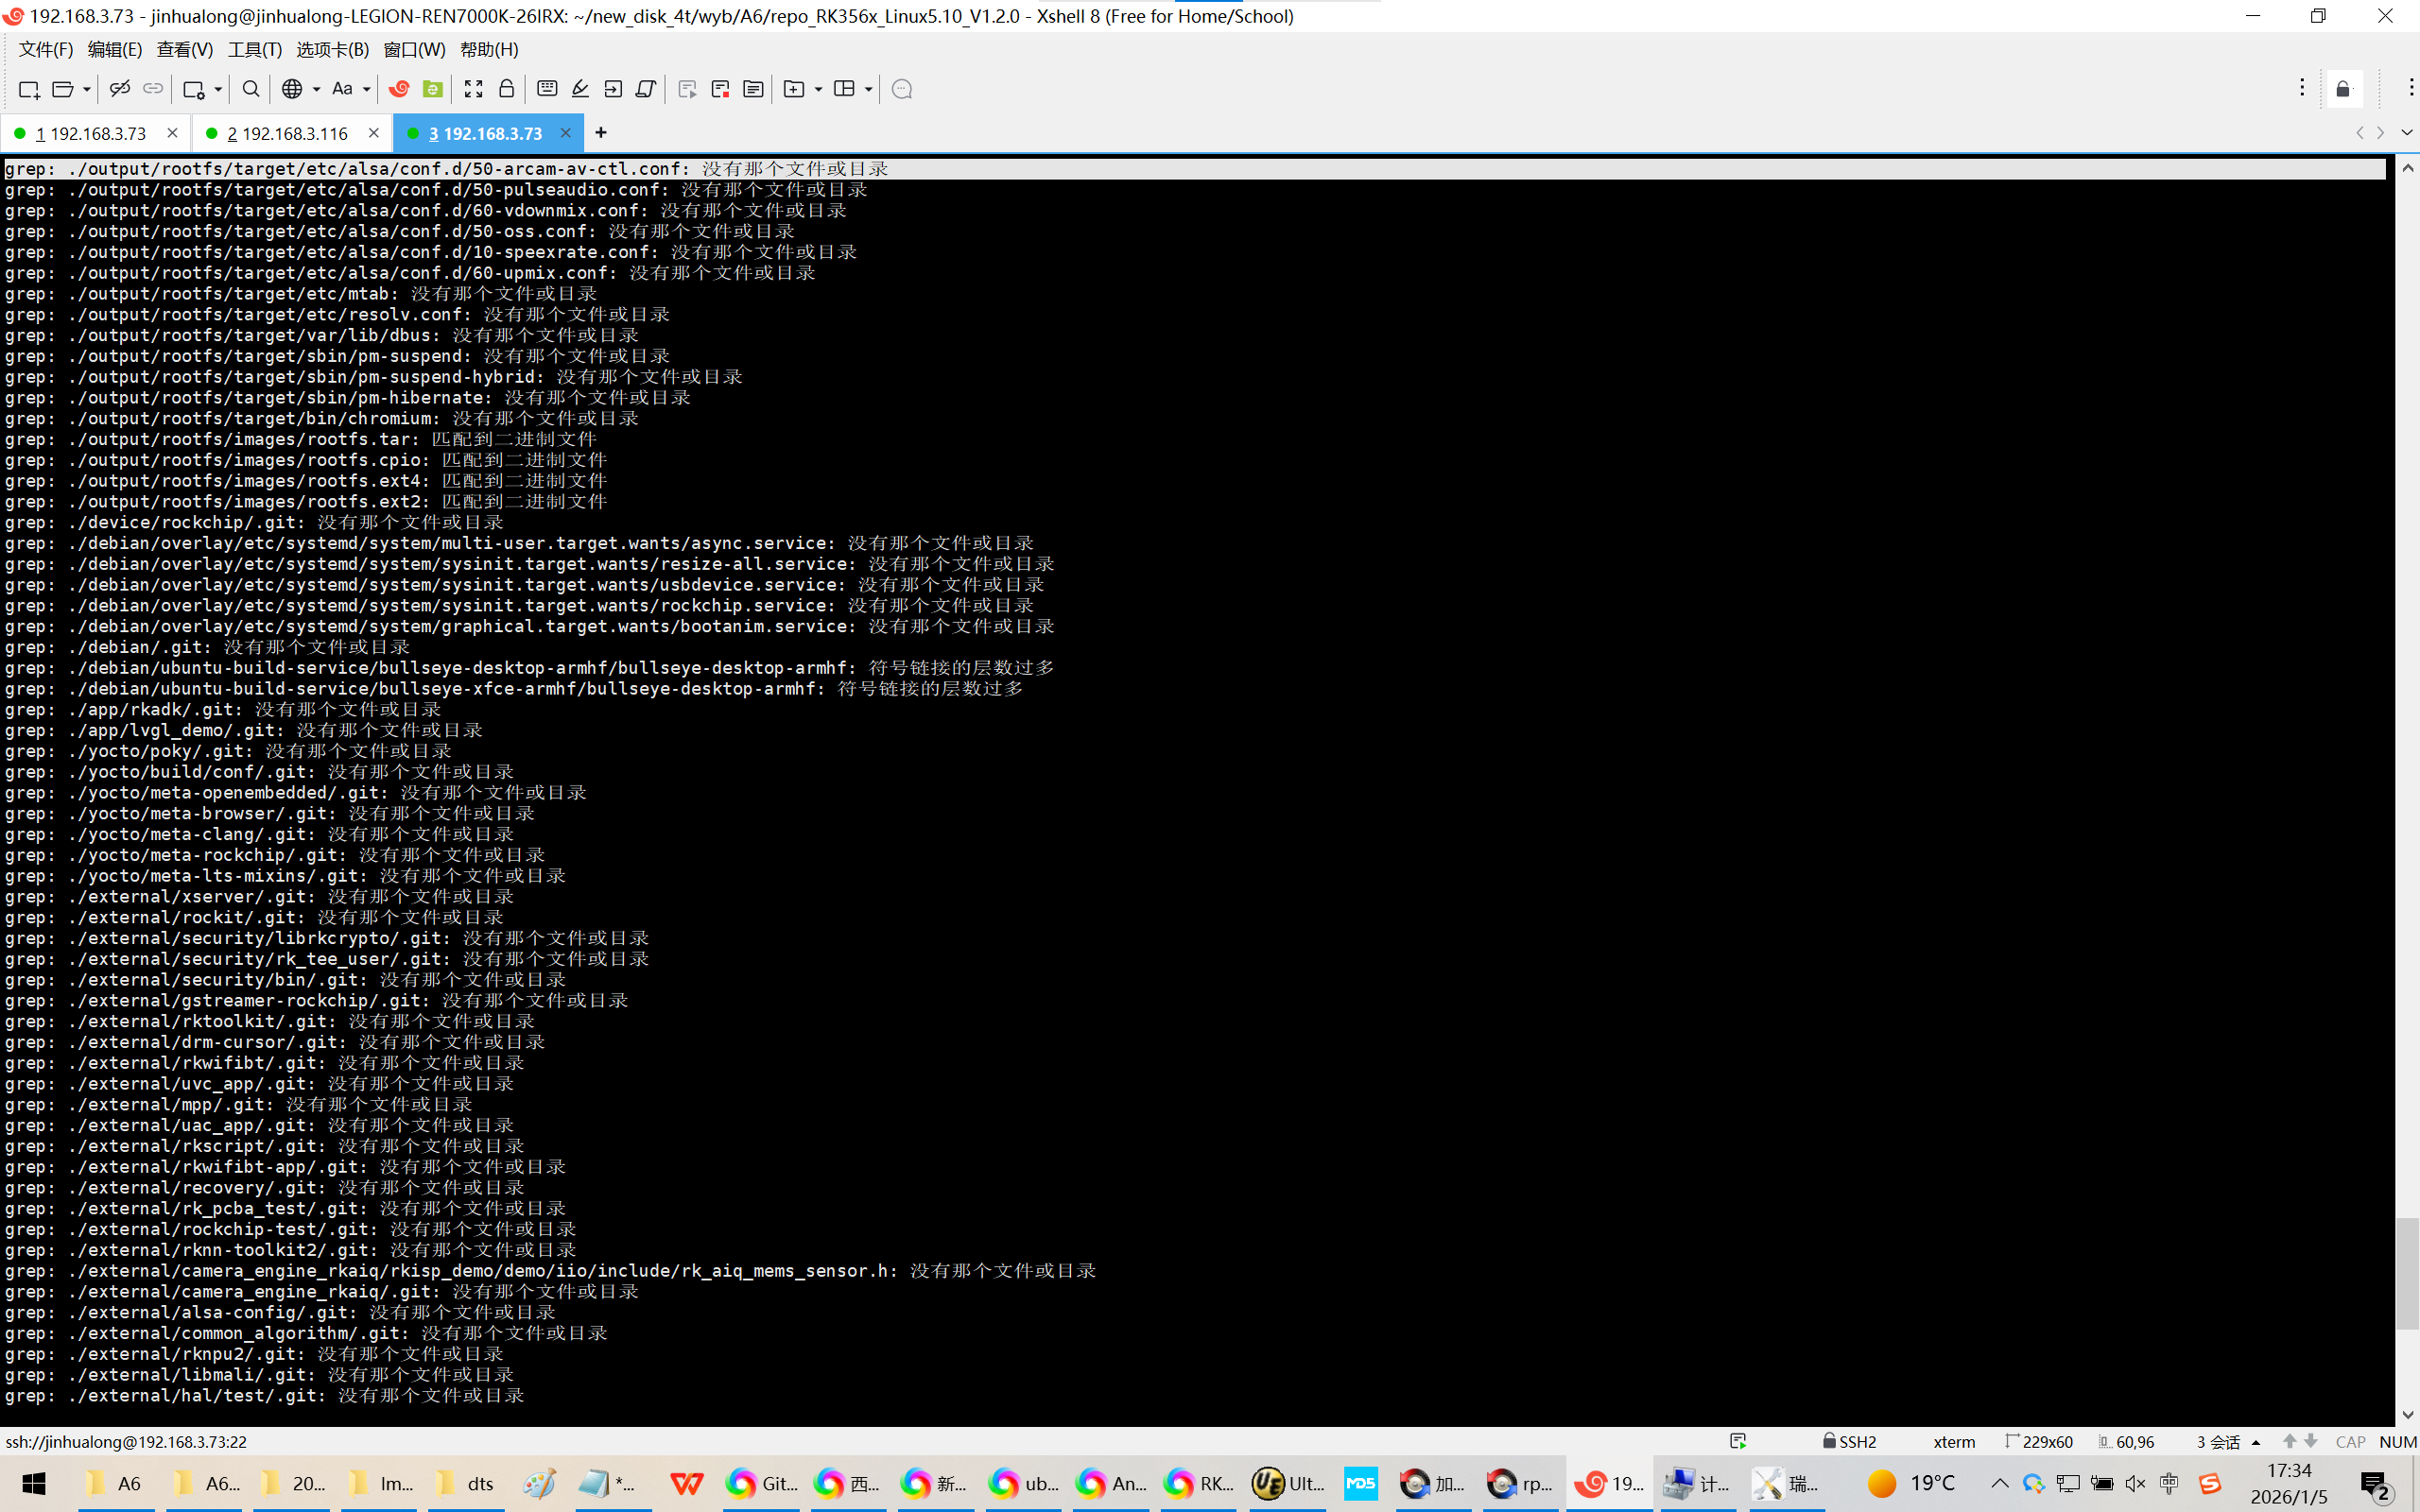Open the pane layout dropdown arrow
The width and height of the screenshot is (2420, 1512).
[868, 89]
